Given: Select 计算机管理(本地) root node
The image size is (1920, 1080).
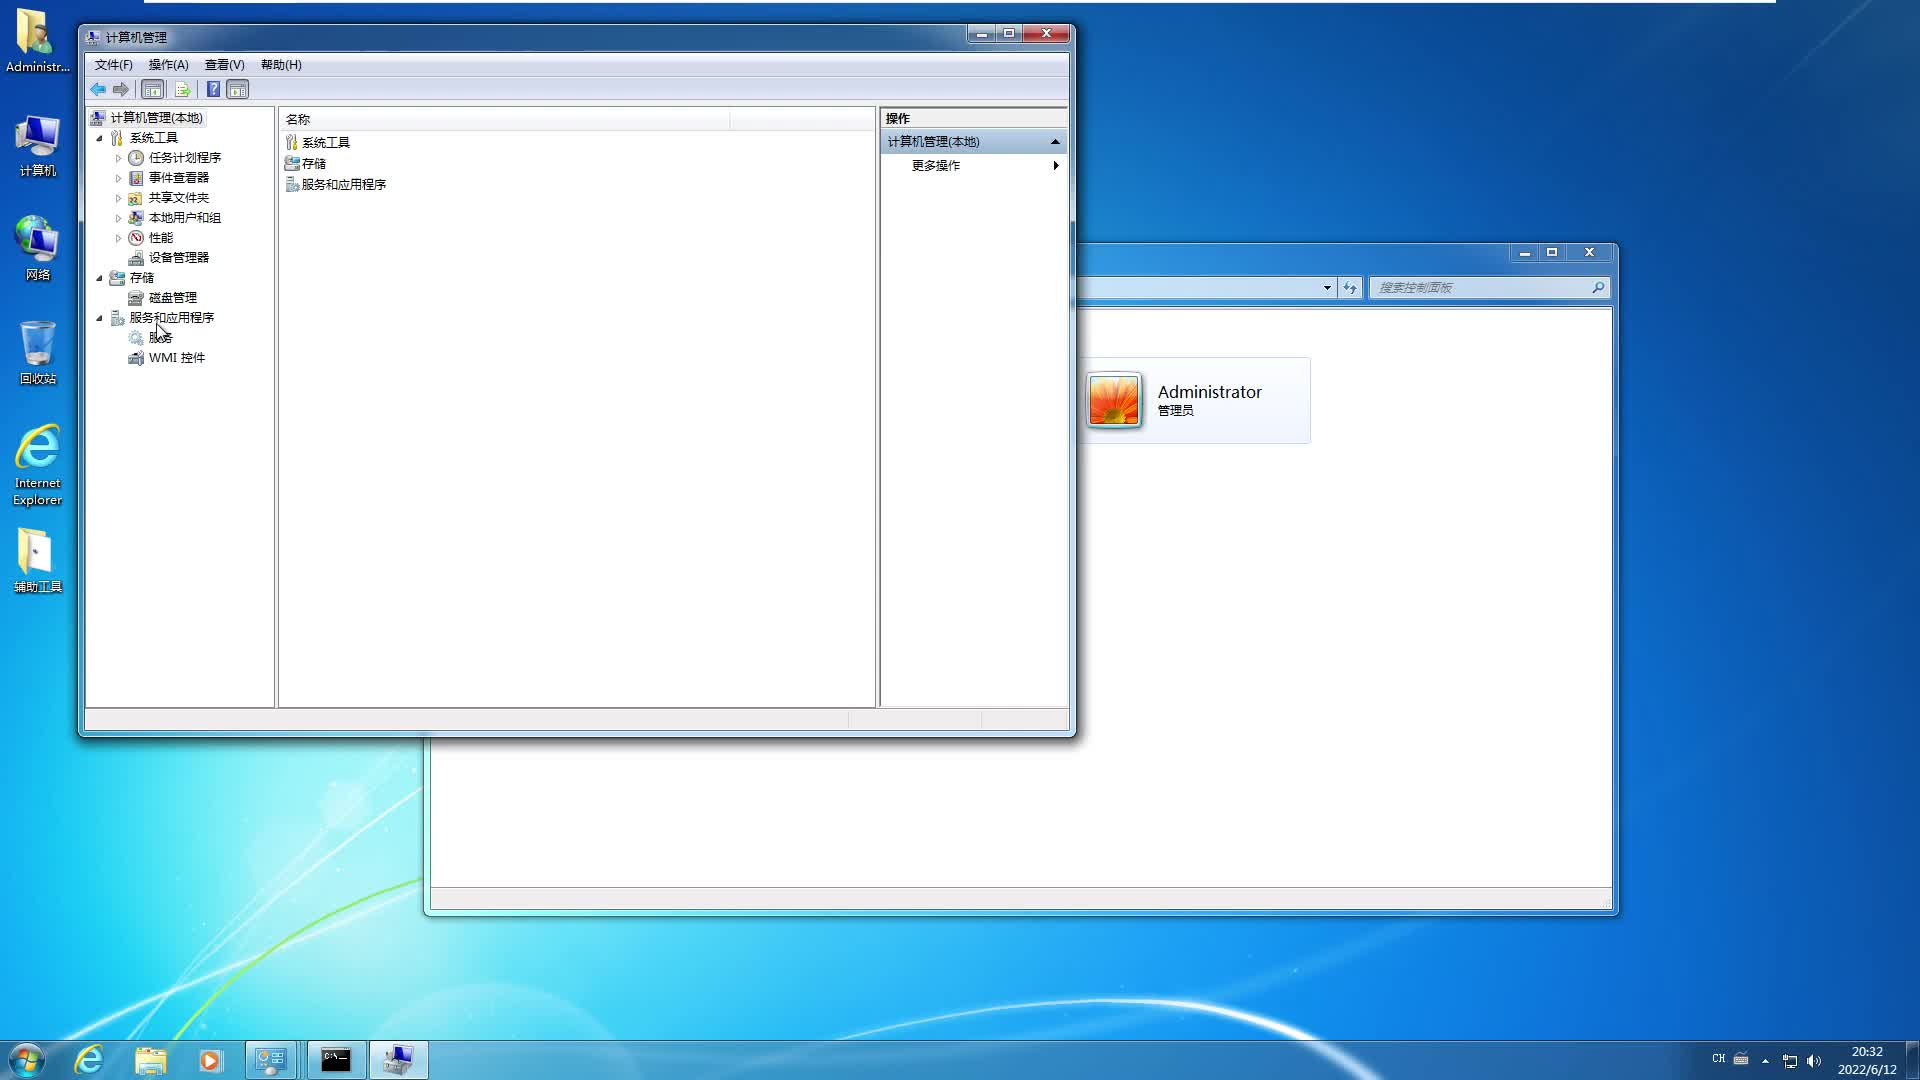Looking at the screenshot, I should [156, 118].
